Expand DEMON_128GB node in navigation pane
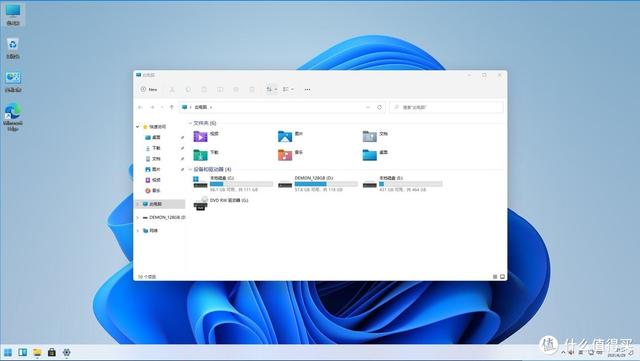640x361 pixels. [138, 217]
